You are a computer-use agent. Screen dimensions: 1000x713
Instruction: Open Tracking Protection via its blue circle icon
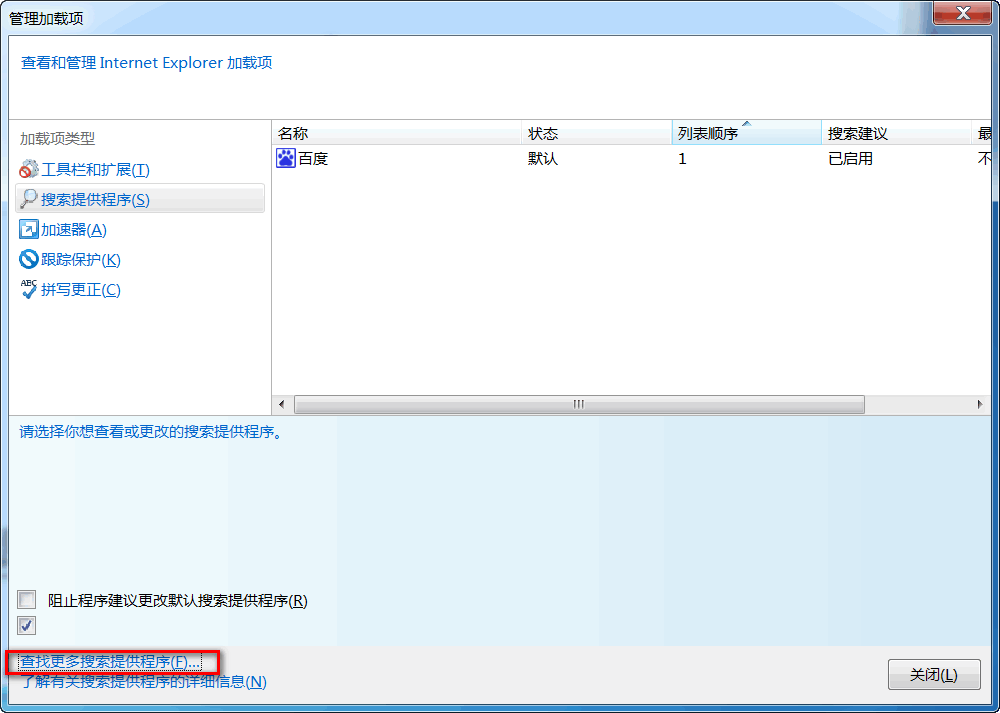(x=29, y=260)
